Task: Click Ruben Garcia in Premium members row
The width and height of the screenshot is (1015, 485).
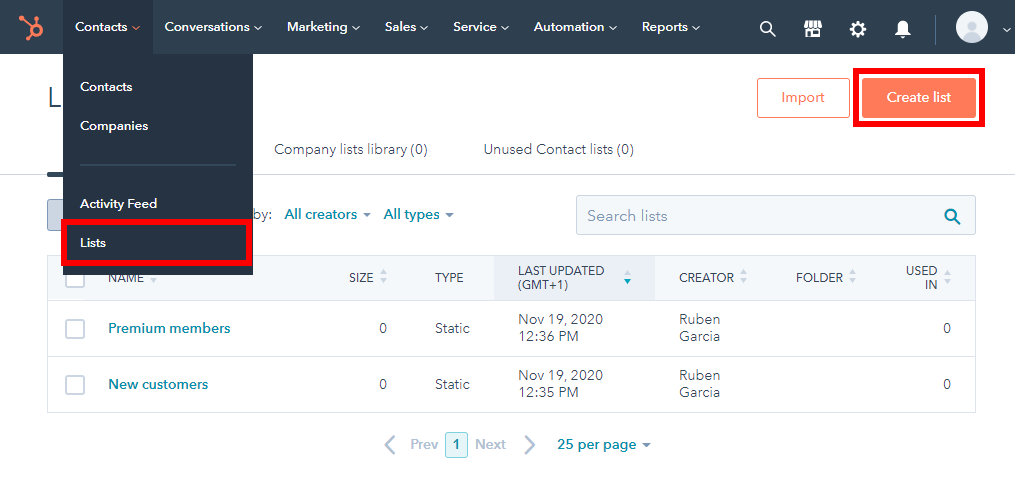Action: [x=699, y=328]
